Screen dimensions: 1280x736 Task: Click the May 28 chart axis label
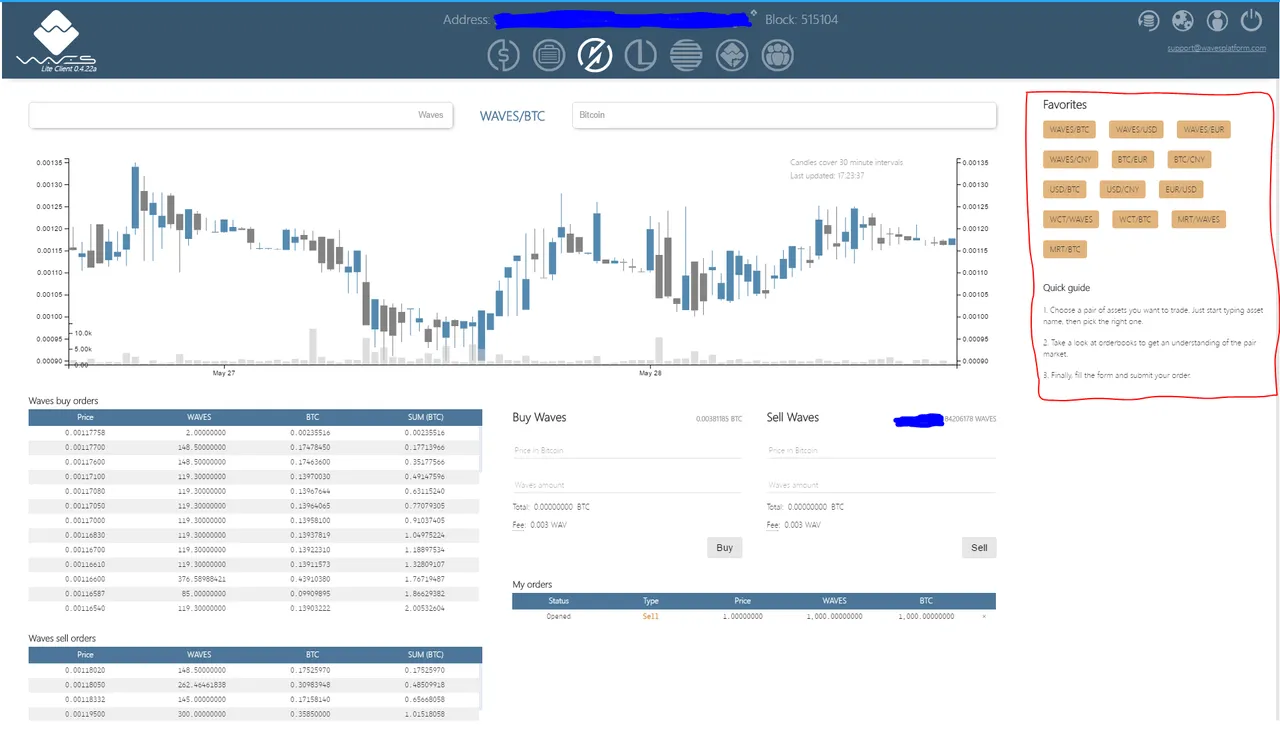pos(650,373)
